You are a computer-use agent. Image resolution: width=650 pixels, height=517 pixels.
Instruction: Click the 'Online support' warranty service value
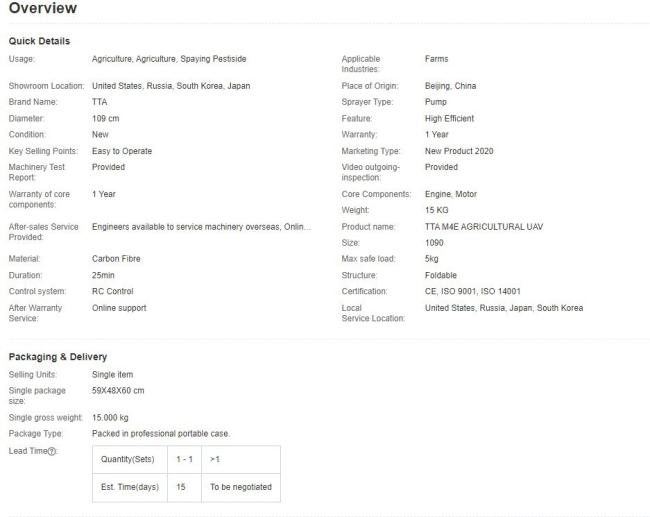(118, 308)
